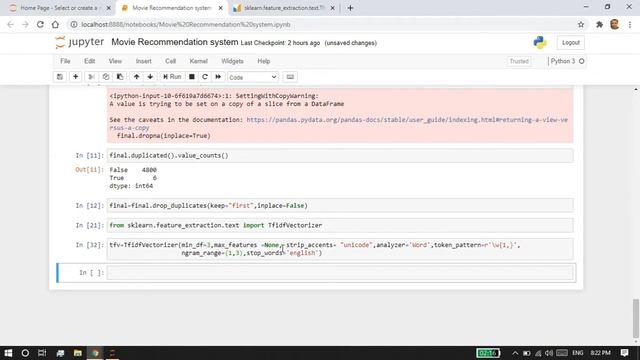The image size is (640, 360).
Task: Rename the Movie Recommendation system title
Action: (175, 42)
